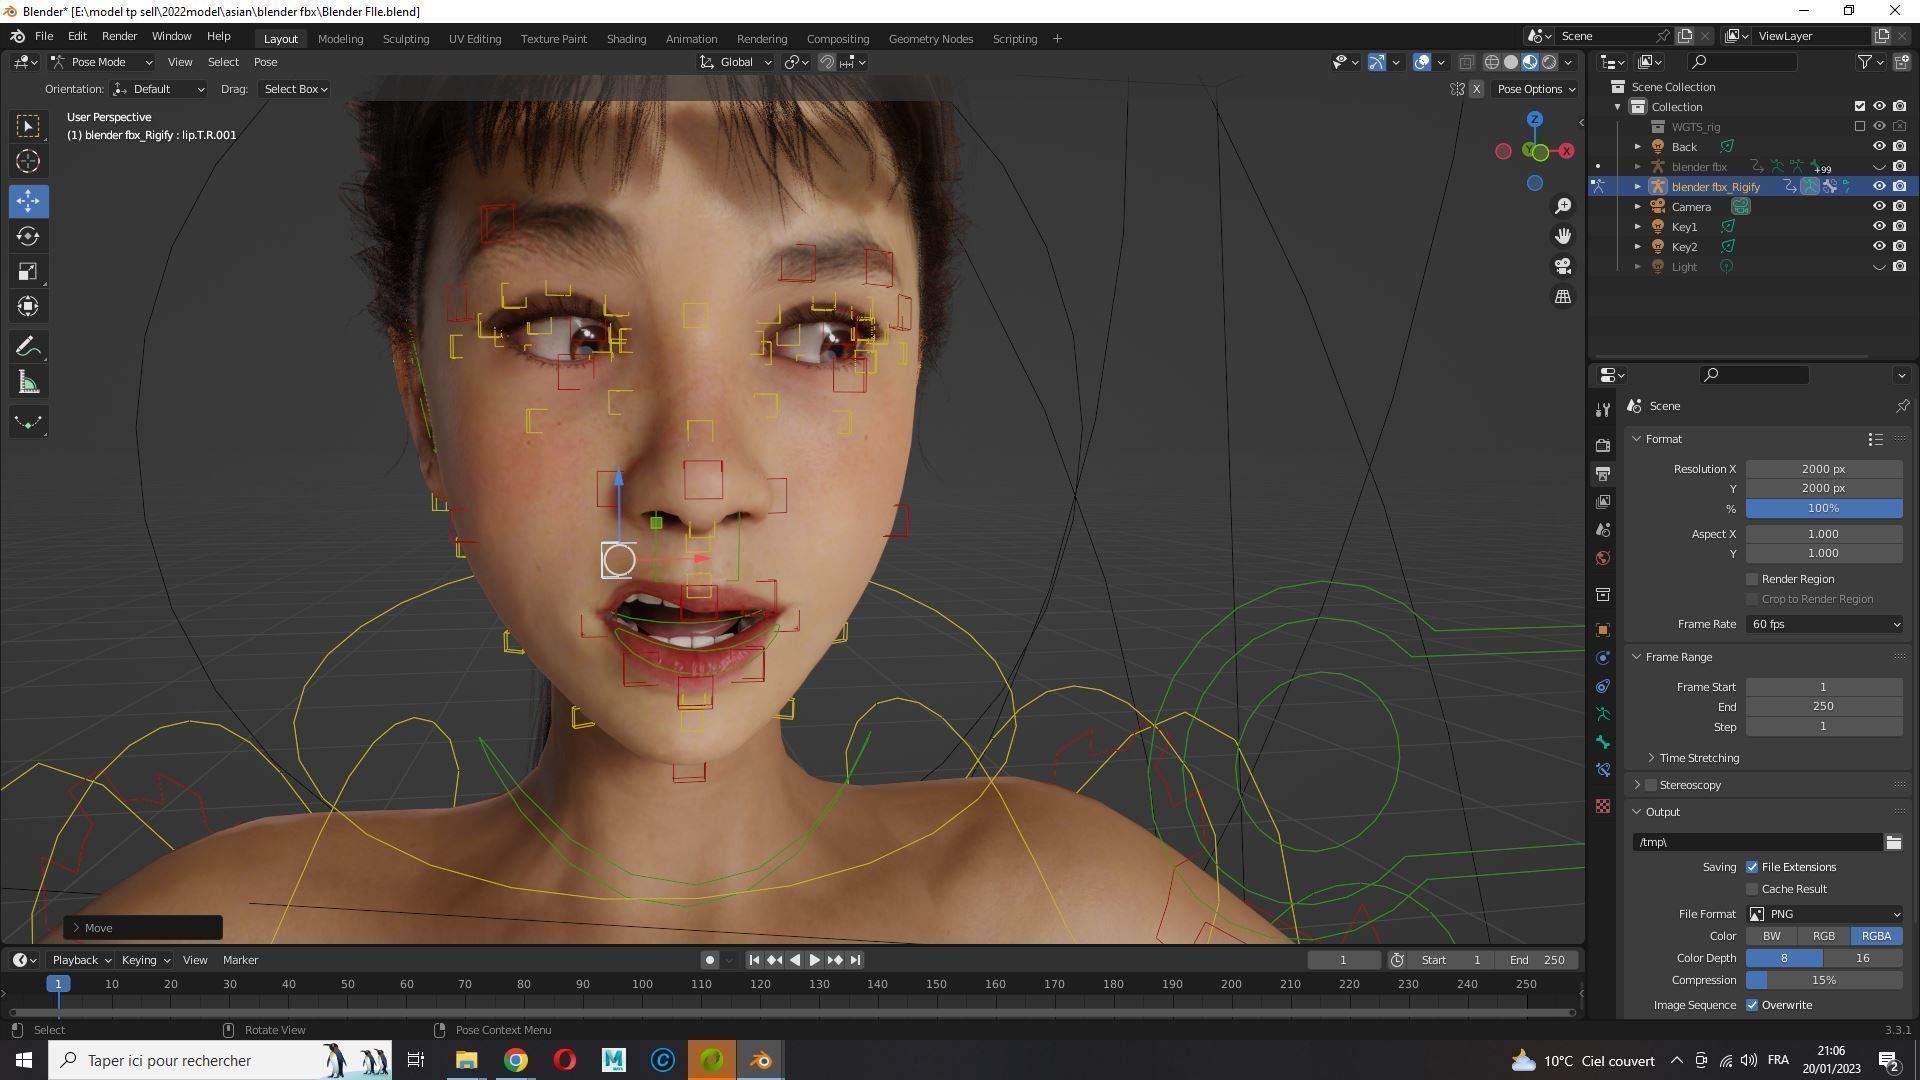Open Blender from Windows taskbar
1920x1080 pixels.
click(x=760, y=1060)
